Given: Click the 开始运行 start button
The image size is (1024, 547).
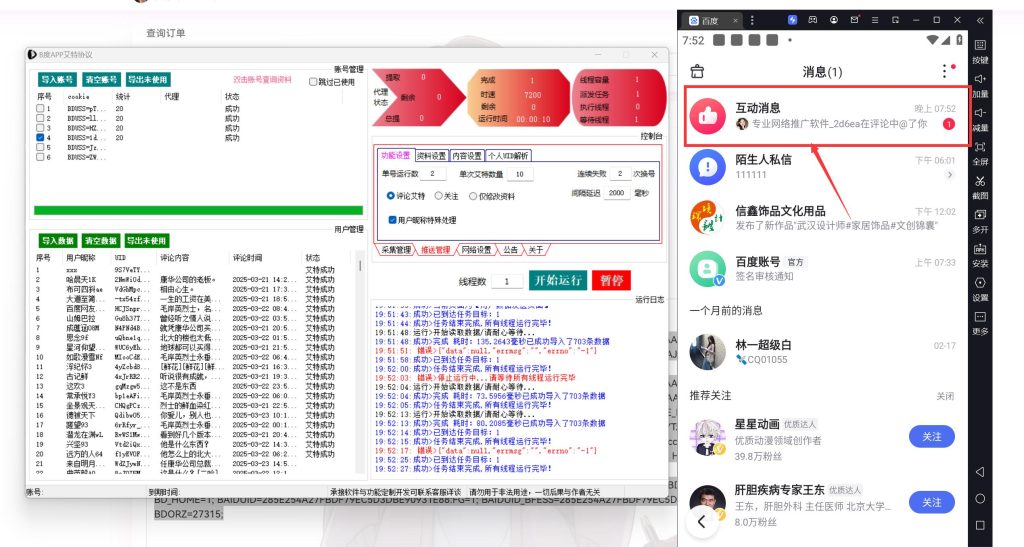Looking at the screenshot, I should 556,281.
